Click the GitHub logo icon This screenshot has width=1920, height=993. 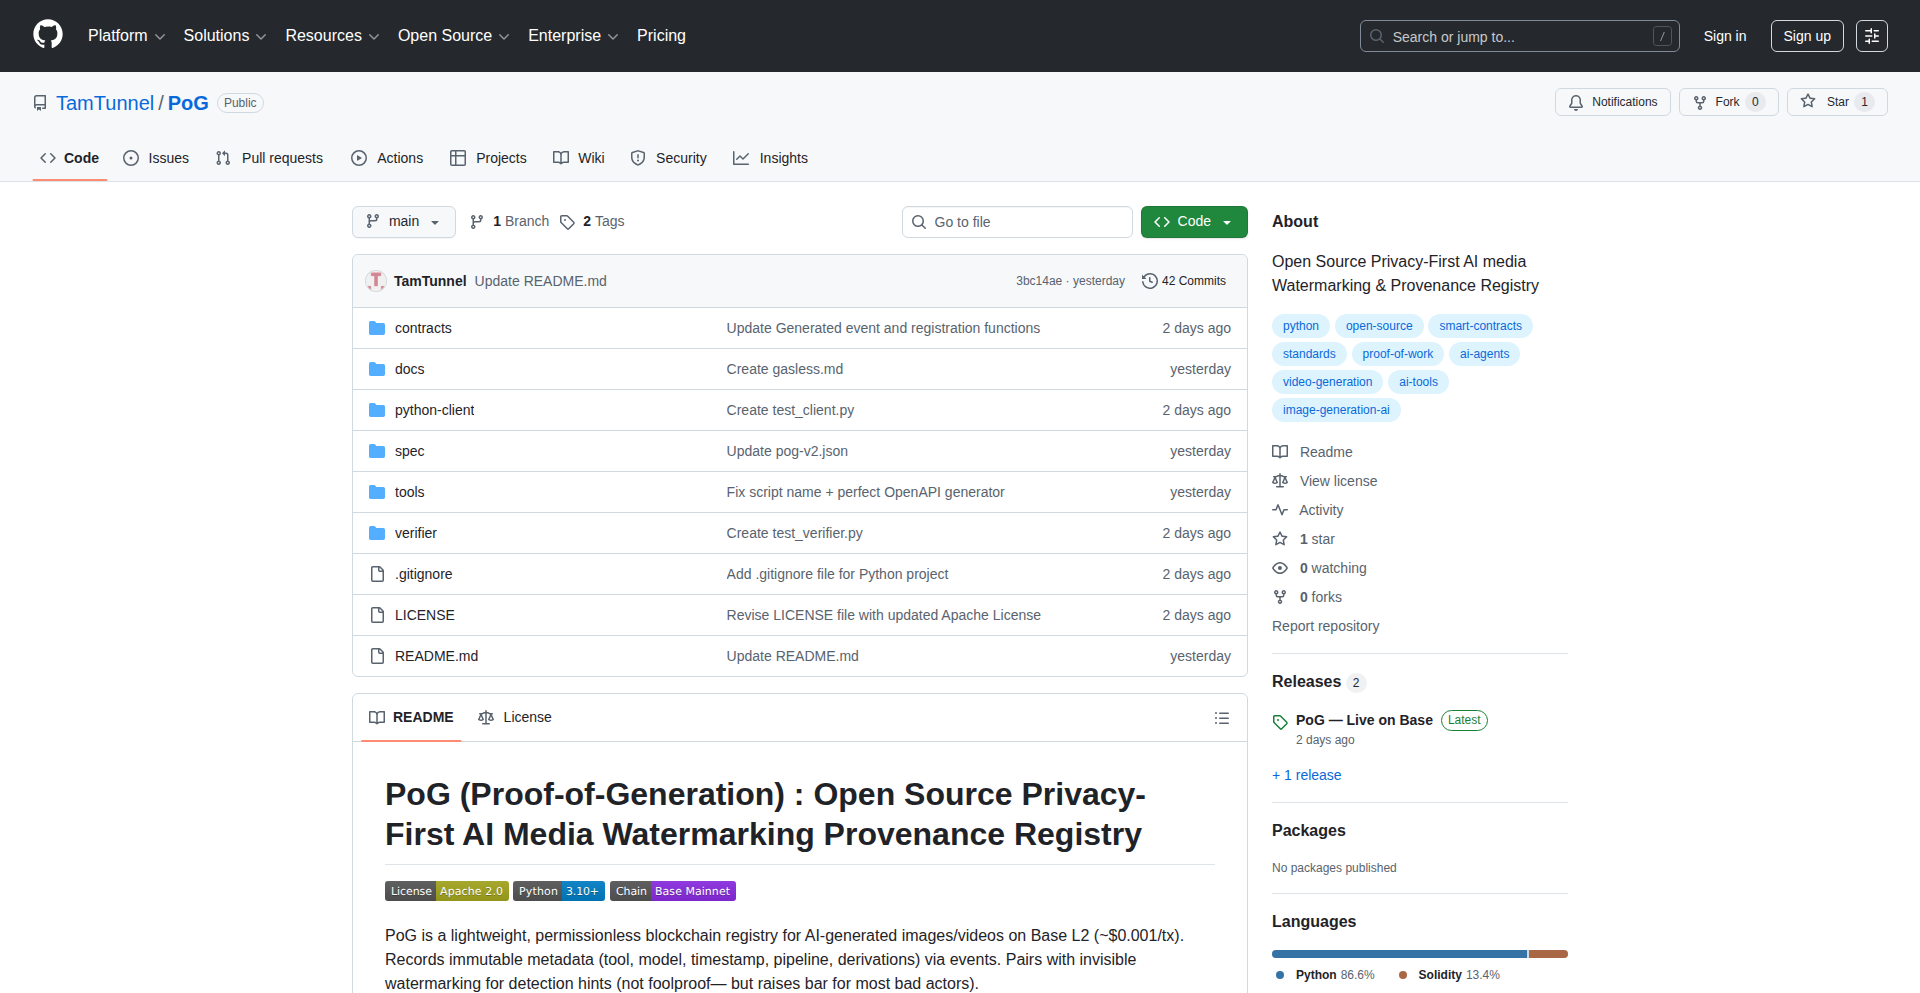48,35
